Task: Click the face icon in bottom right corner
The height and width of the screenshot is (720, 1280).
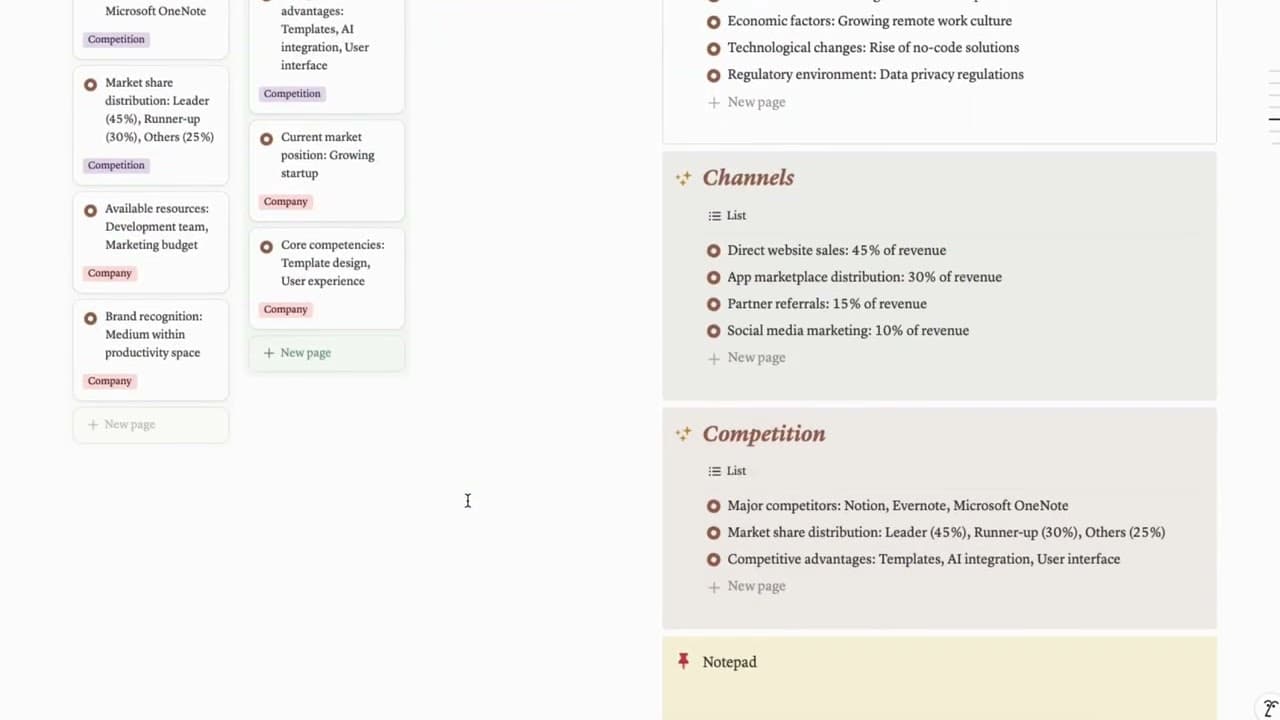Action: (x=1270, y=708)
